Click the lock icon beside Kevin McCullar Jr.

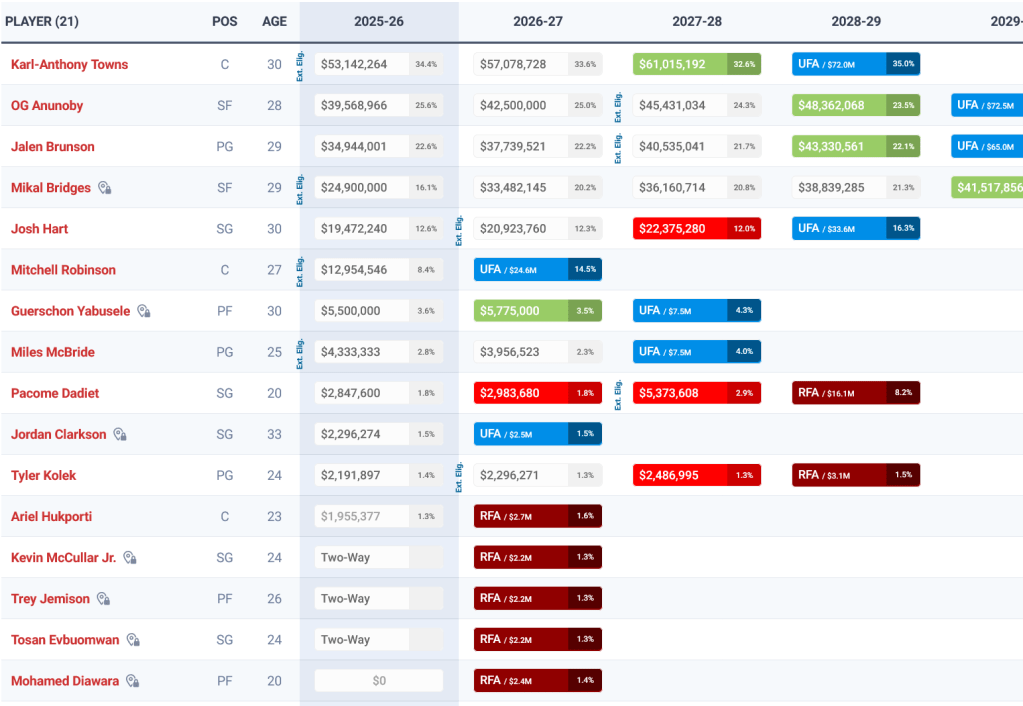click(130, 558)
